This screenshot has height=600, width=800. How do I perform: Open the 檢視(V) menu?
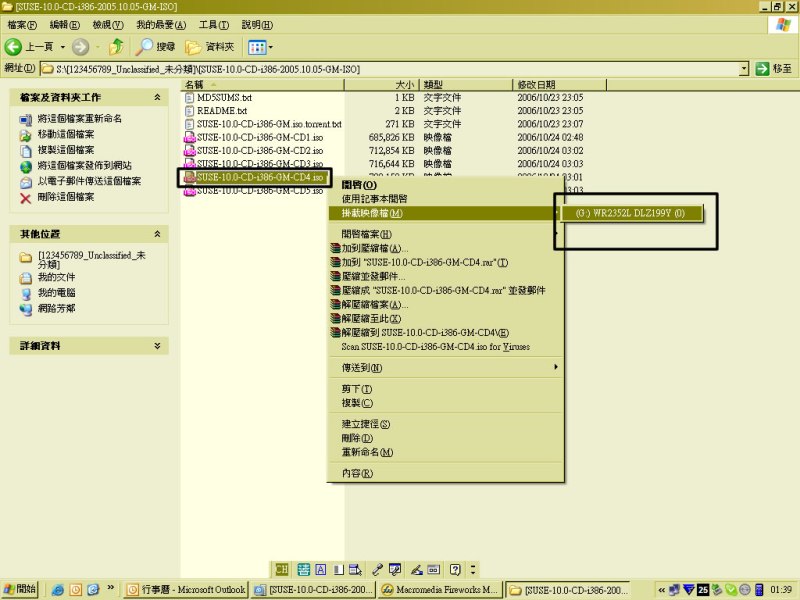(x=108, y=24)
